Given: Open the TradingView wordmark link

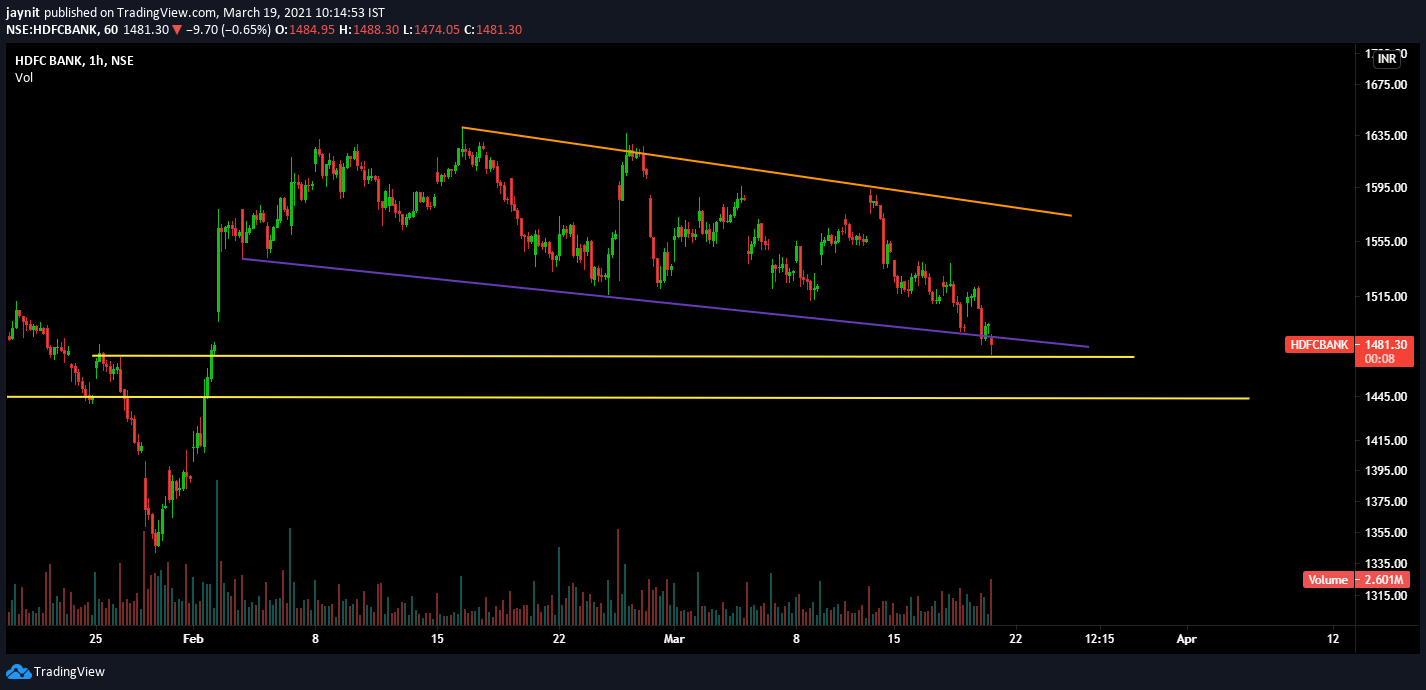Looking at the screenshot, I should point(69,672).
